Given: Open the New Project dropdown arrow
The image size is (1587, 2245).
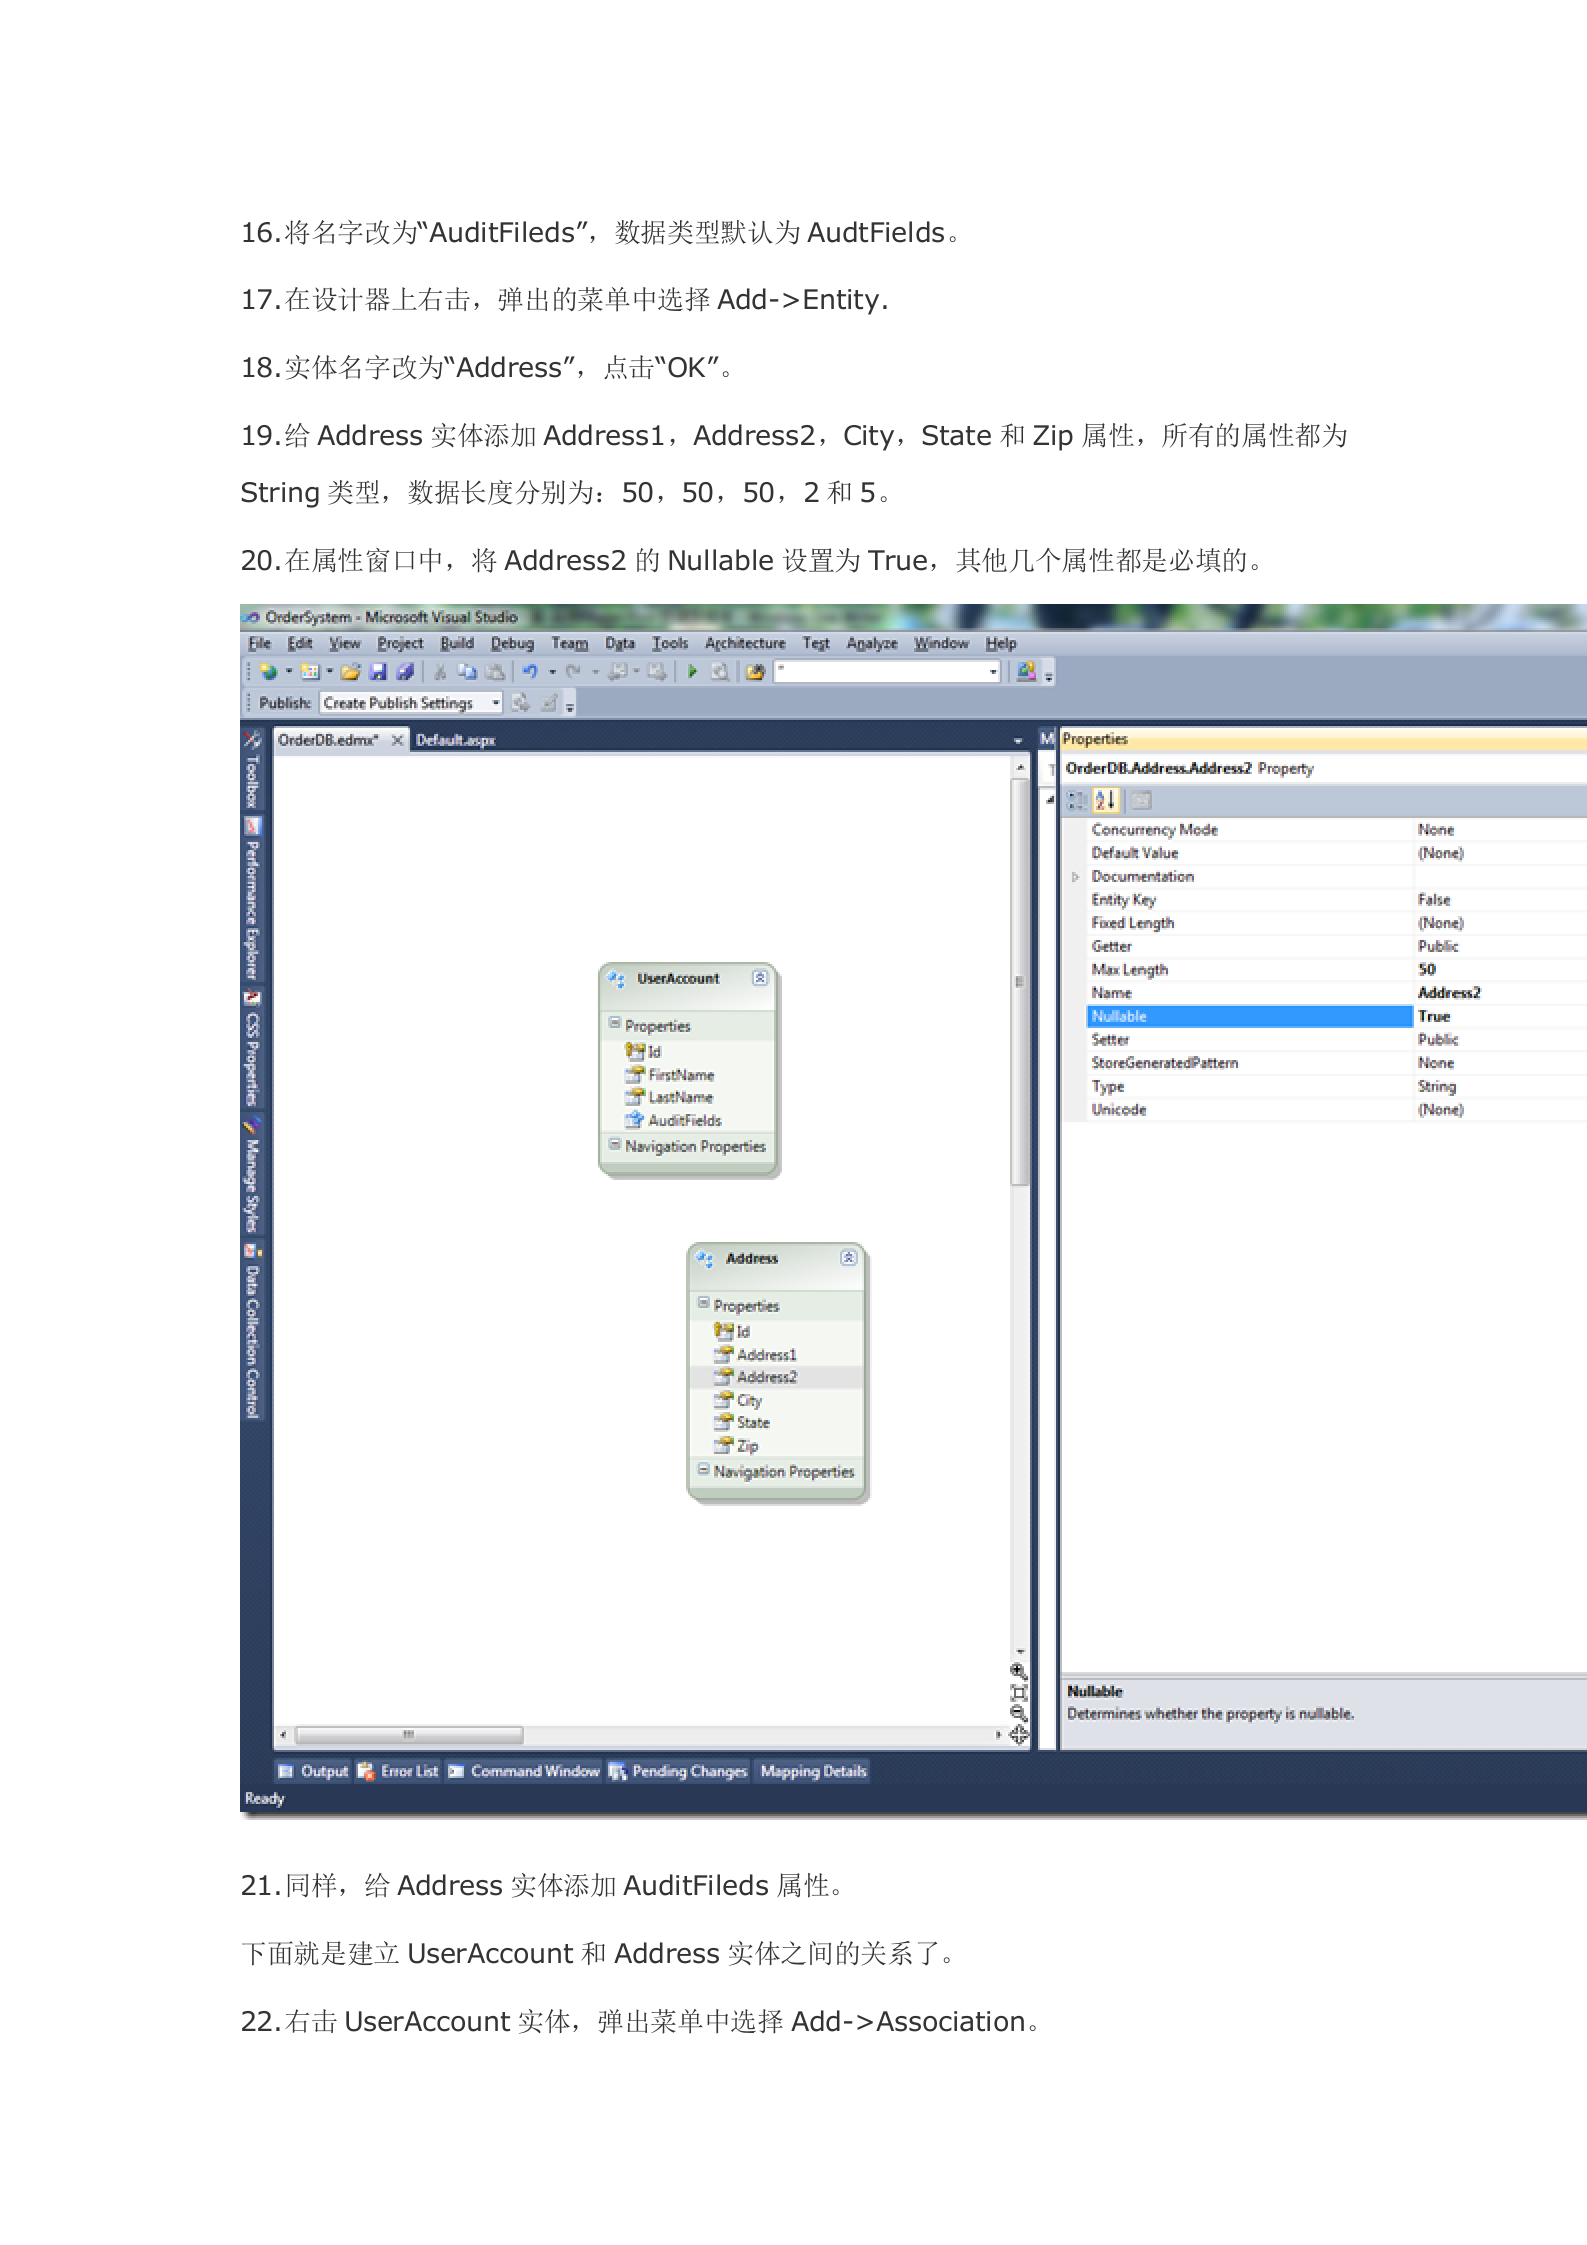Looking at the screenshot, I should tap(289, 672).
